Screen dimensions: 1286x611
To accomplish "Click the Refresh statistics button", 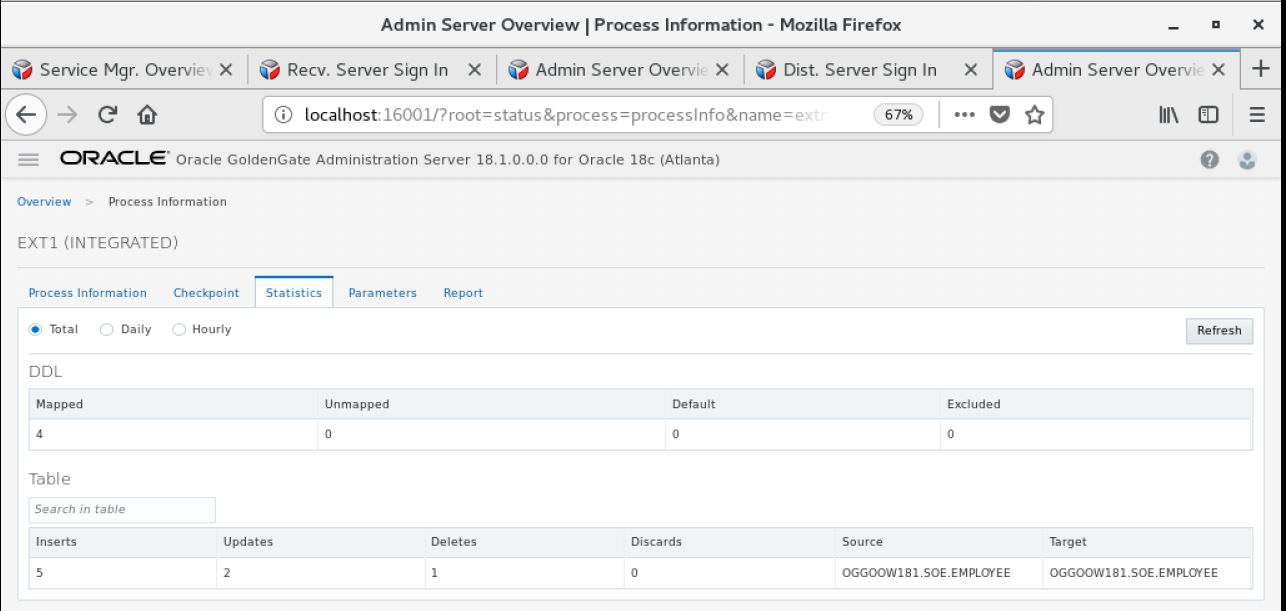I will (x=1218, y=330).
